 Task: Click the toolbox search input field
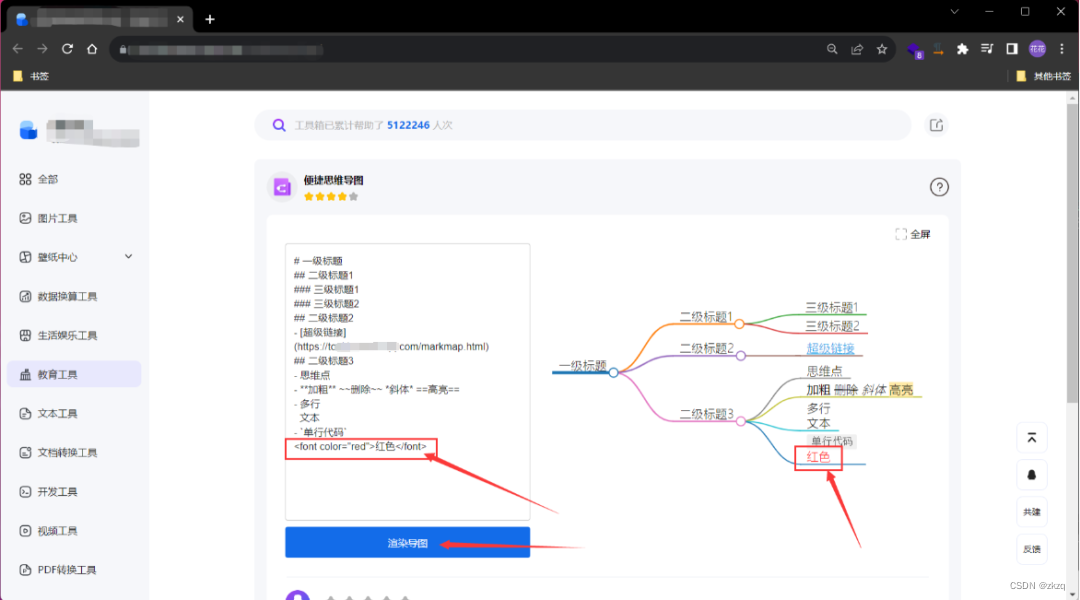pos(582,125)
